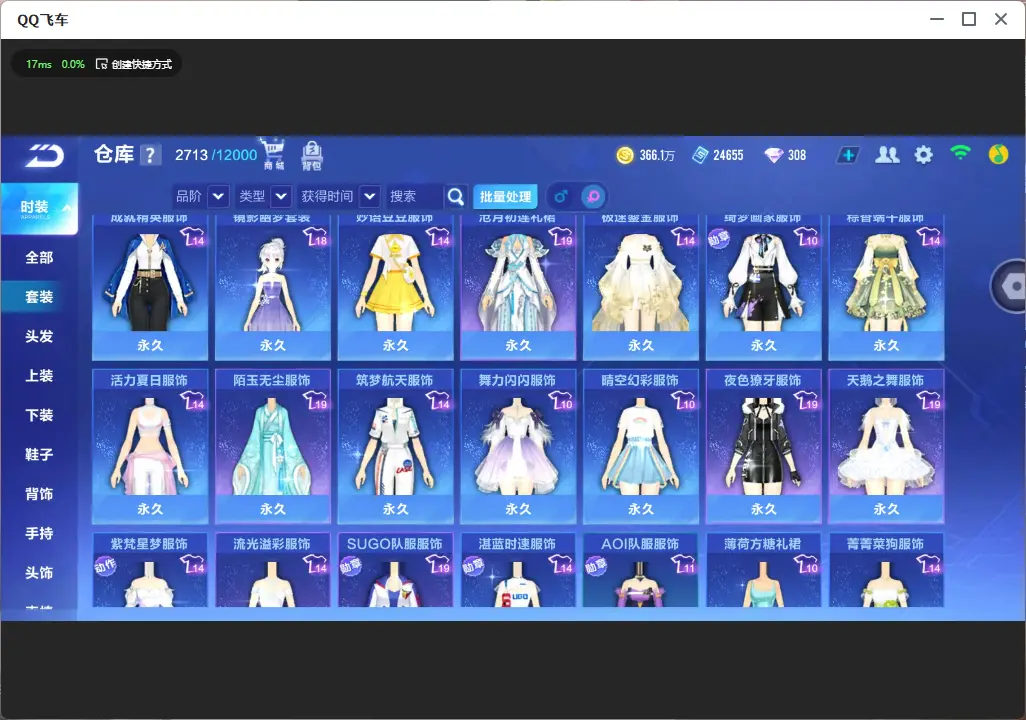The height and width of the screenshot is (720, 1026).
Task: Click the 366.1万 gold balance
Action: [x=657, y=155]
